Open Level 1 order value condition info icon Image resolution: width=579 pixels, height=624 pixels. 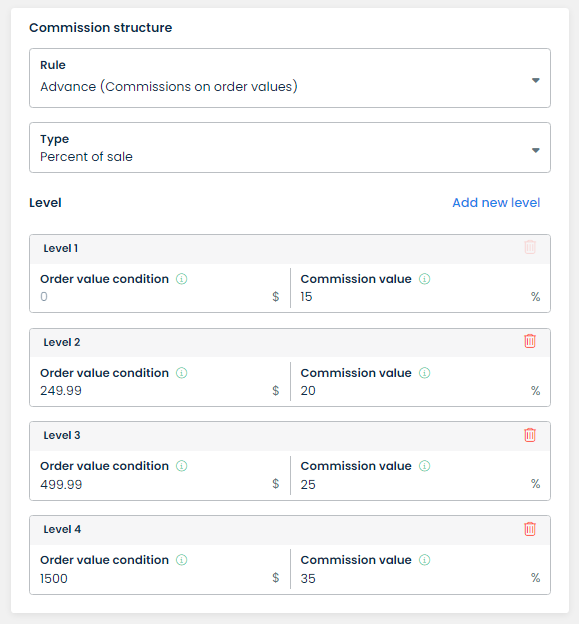coord(181,279)
